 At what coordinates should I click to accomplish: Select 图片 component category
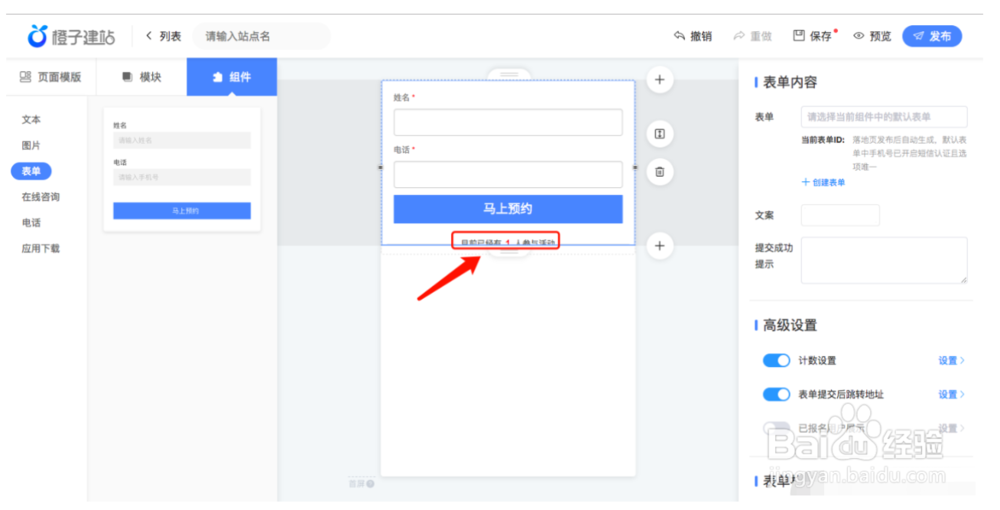(x=31, y=145)
